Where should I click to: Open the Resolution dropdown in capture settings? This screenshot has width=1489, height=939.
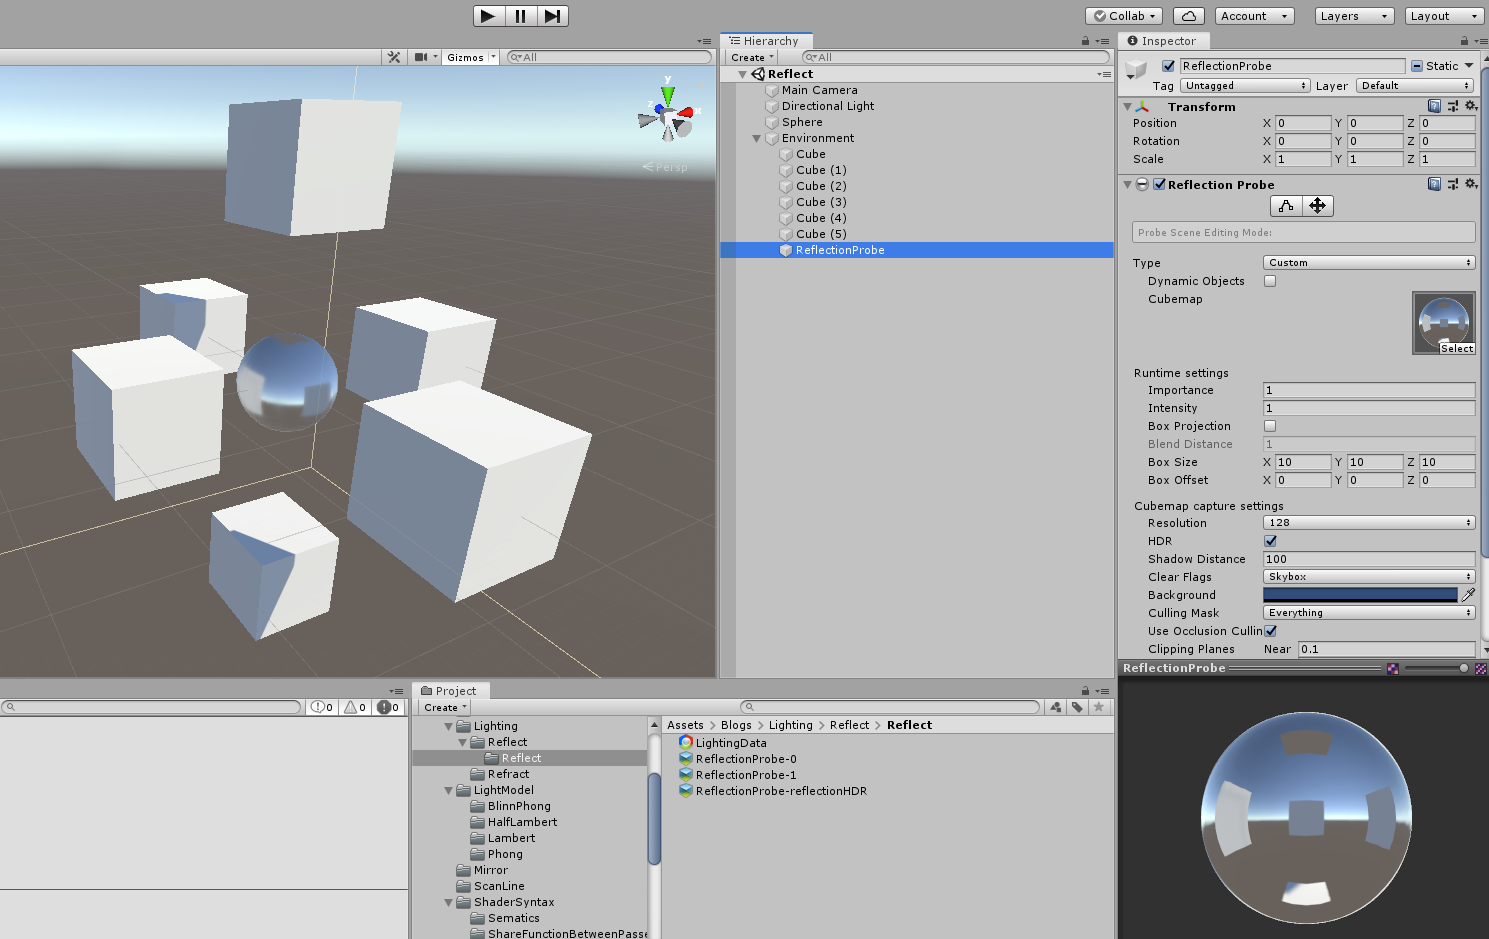coord(1368,522)
